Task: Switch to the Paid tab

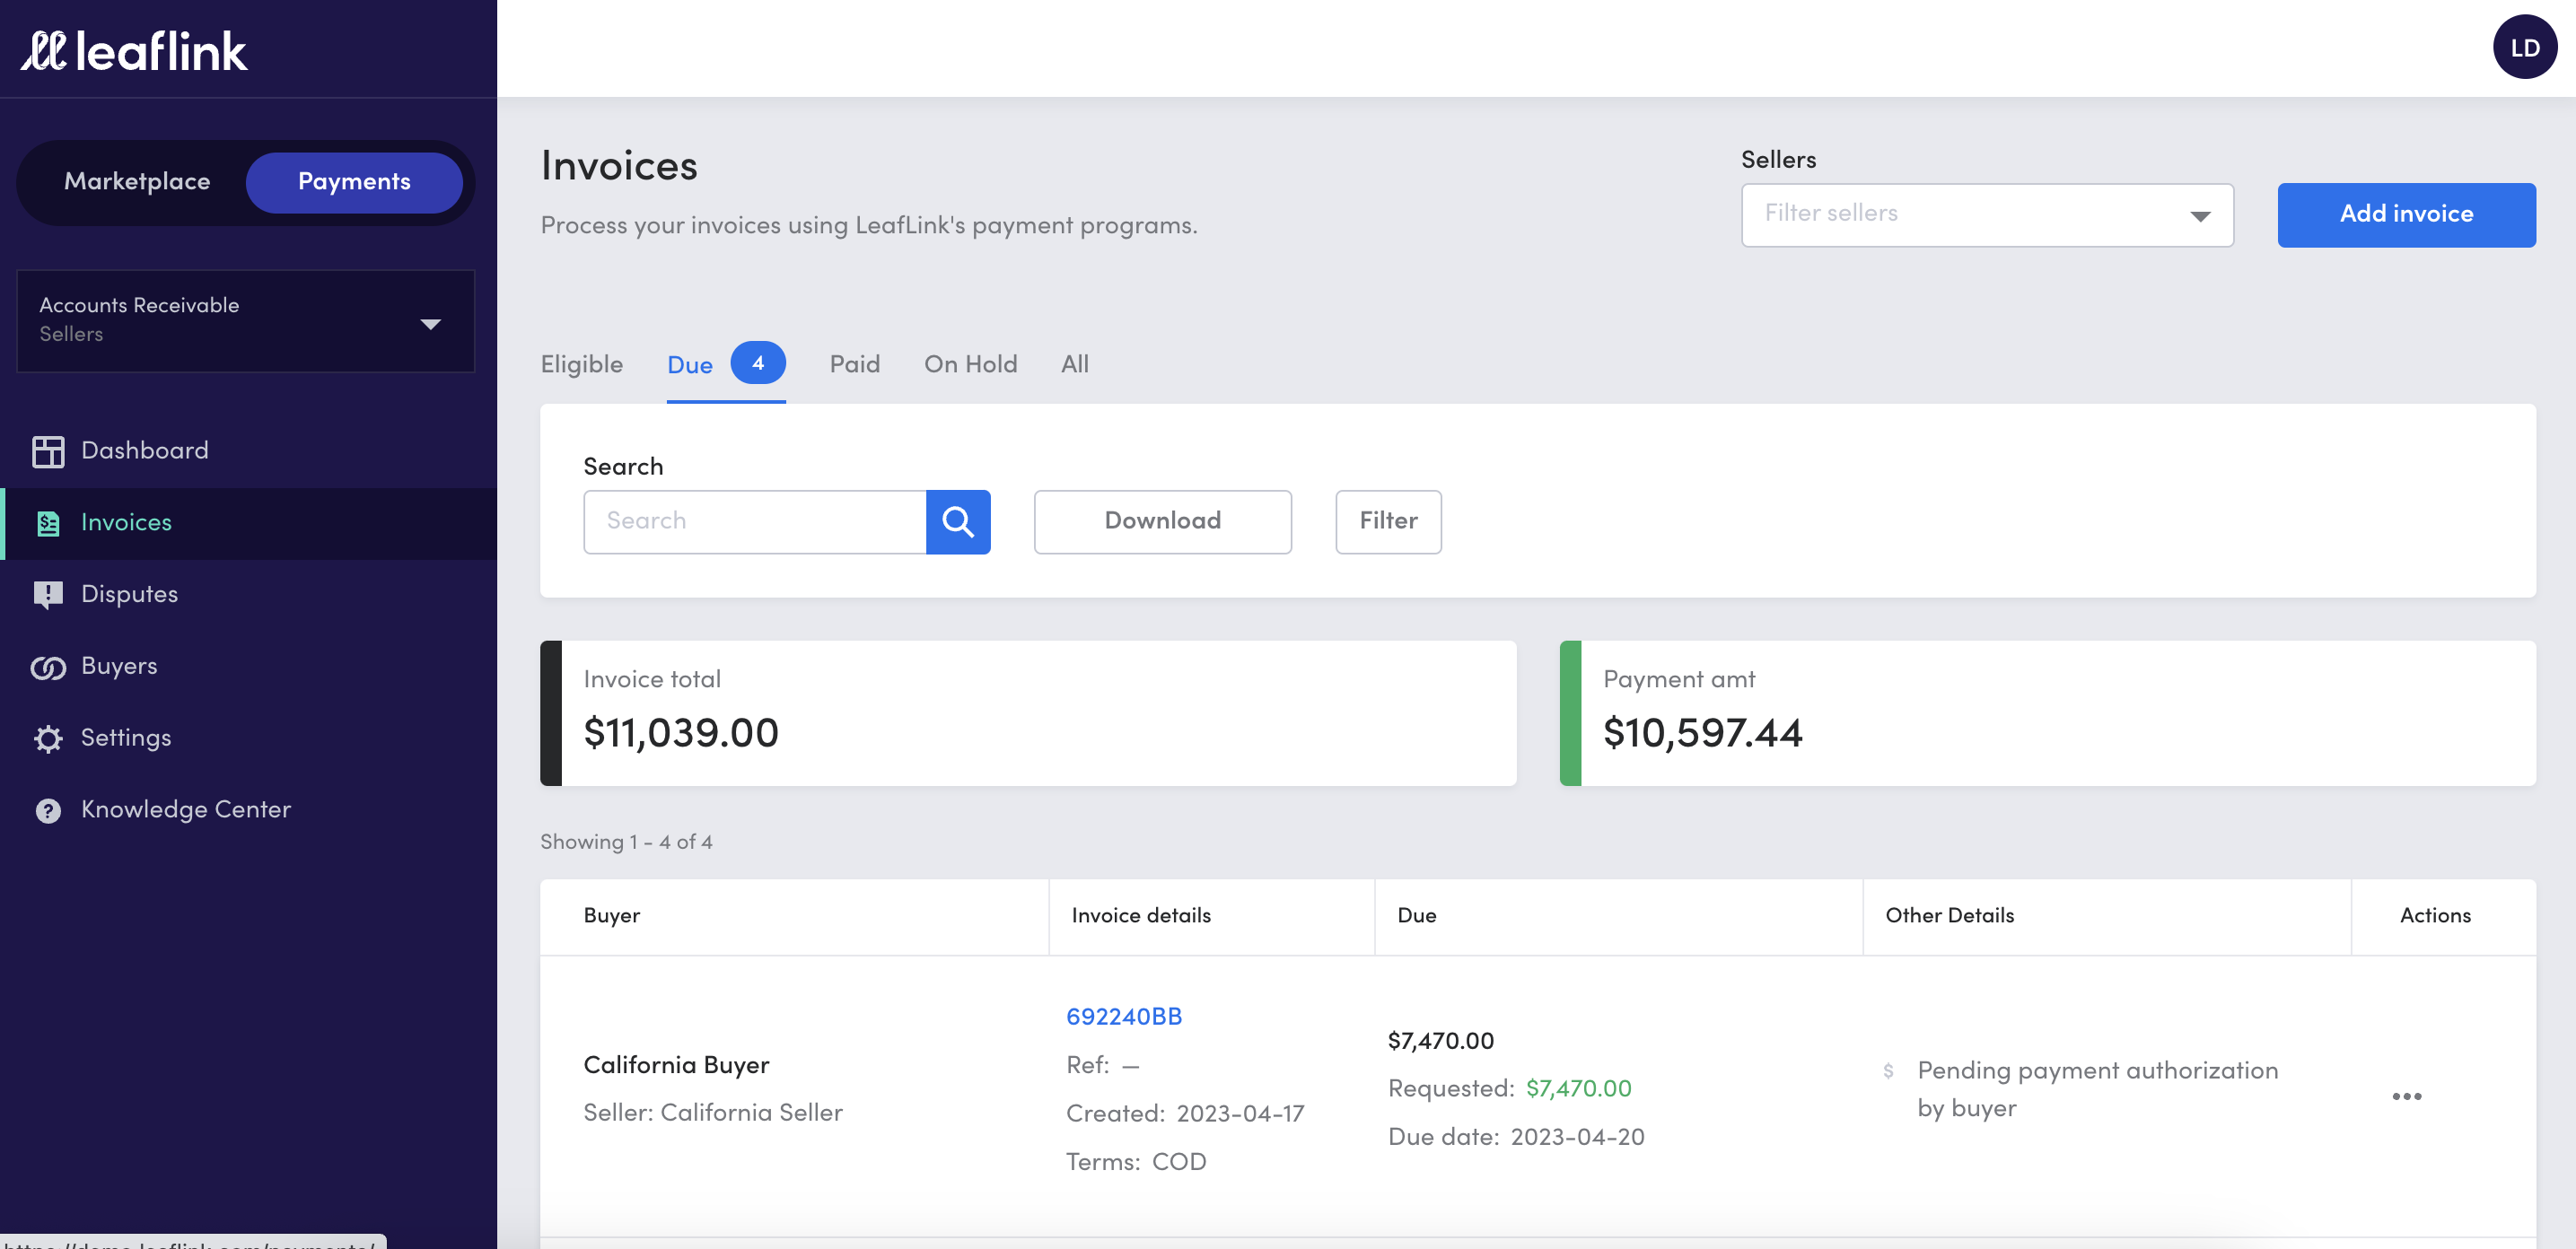Action: click(854, 365)
